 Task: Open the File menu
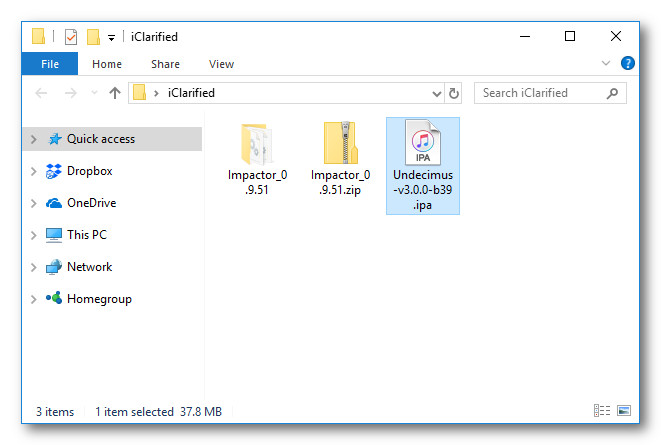click(49, 64)
